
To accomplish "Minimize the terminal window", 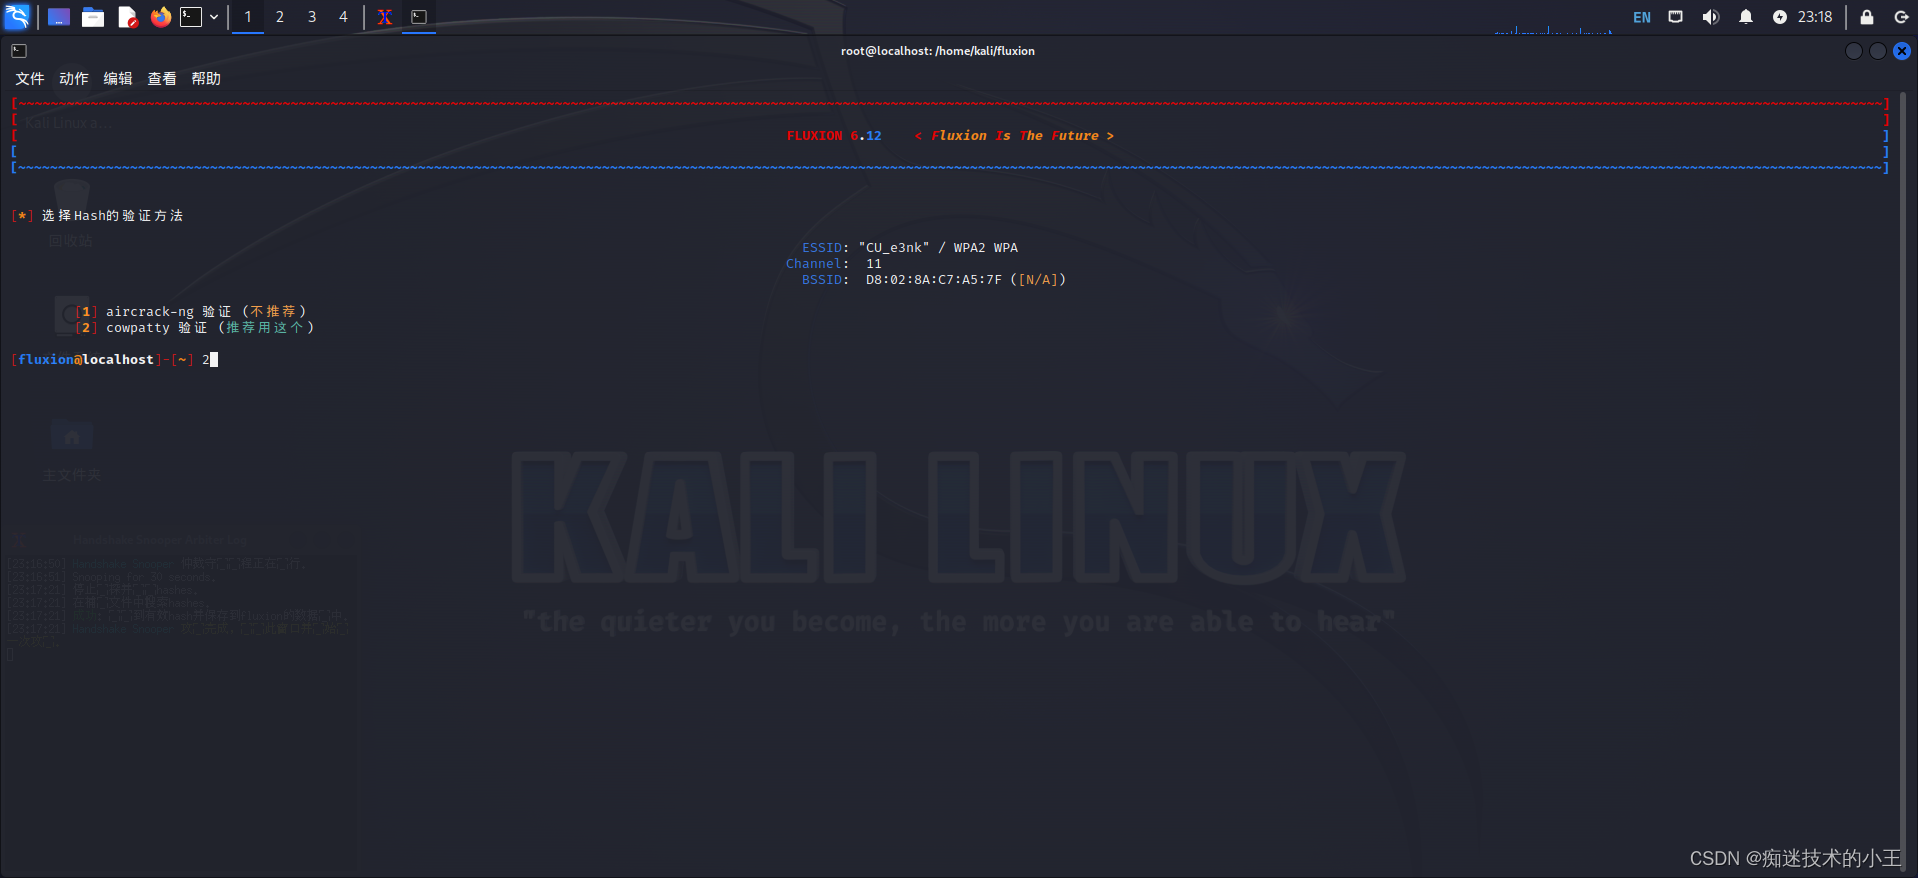I will click(x=1854, y=51).
